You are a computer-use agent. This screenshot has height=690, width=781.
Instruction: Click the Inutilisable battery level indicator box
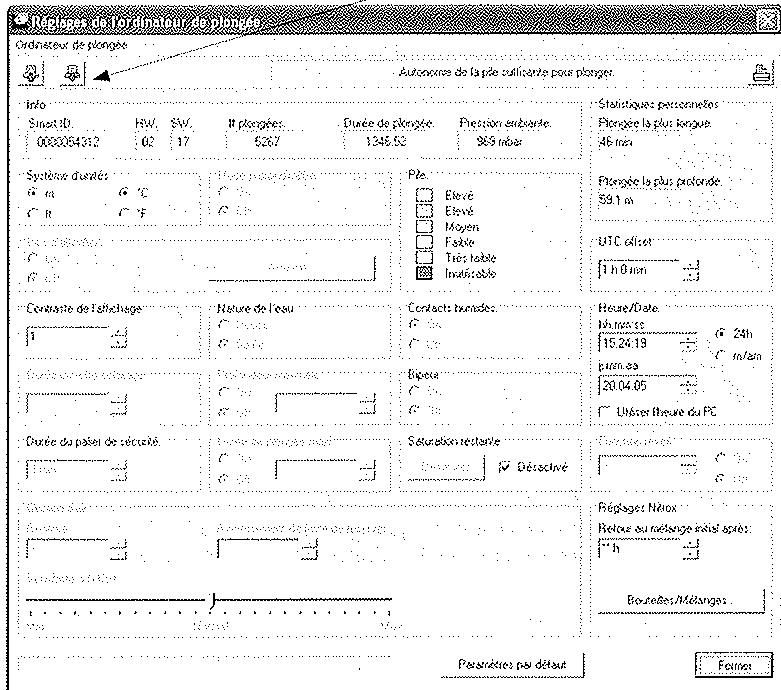pos(424,273)
